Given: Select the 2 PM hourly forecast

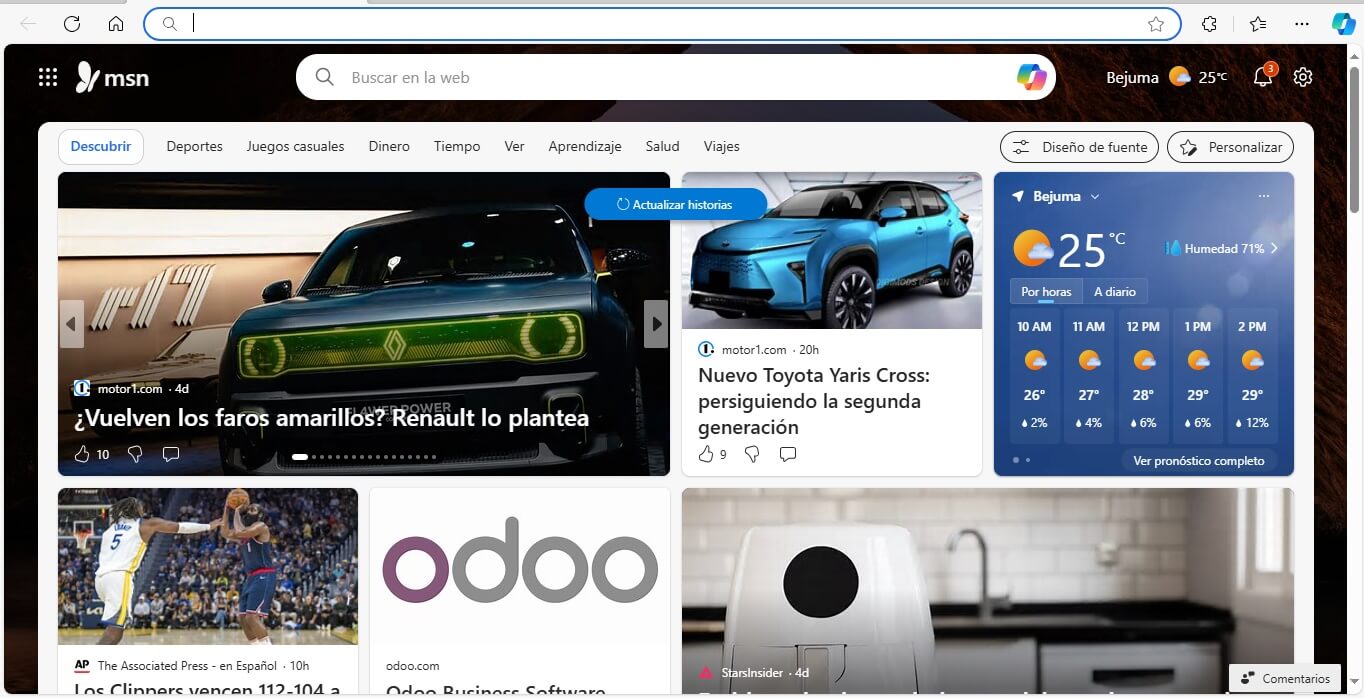Looking at the screenshot, I should tap(1252, 376).
